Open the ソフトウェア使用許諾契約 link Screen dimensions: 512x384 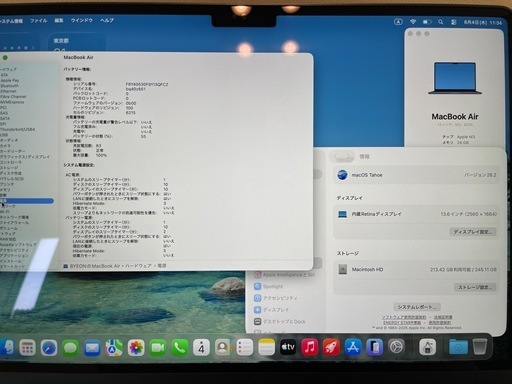click(x=404, y=317)
